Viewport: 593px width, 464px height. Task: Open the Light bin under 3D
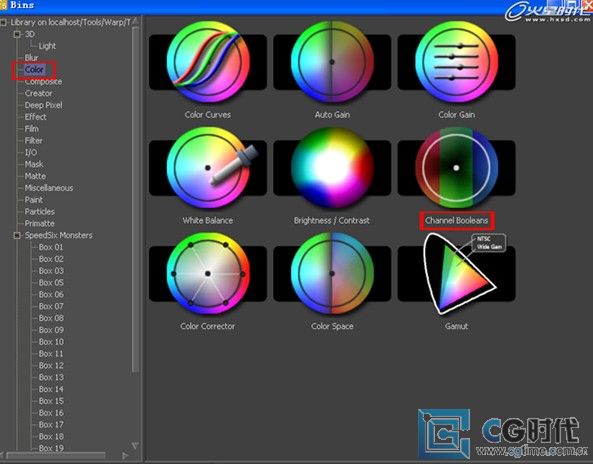(x=47, y=46)
